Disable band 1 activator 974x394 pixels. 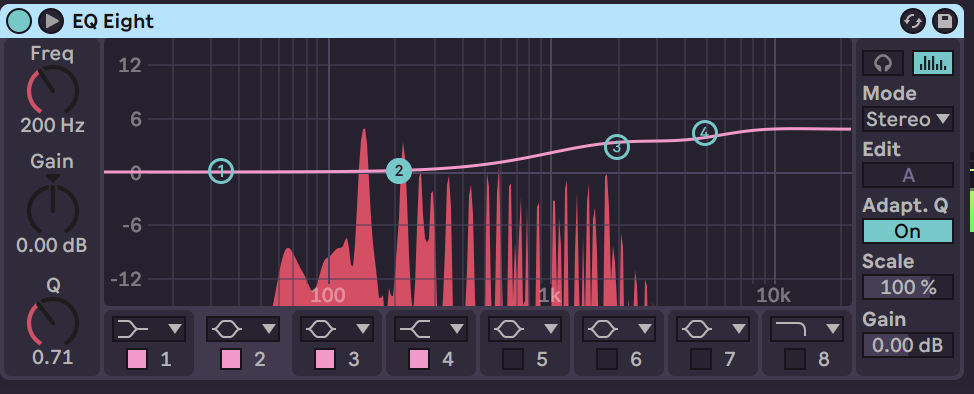point(137,359)
